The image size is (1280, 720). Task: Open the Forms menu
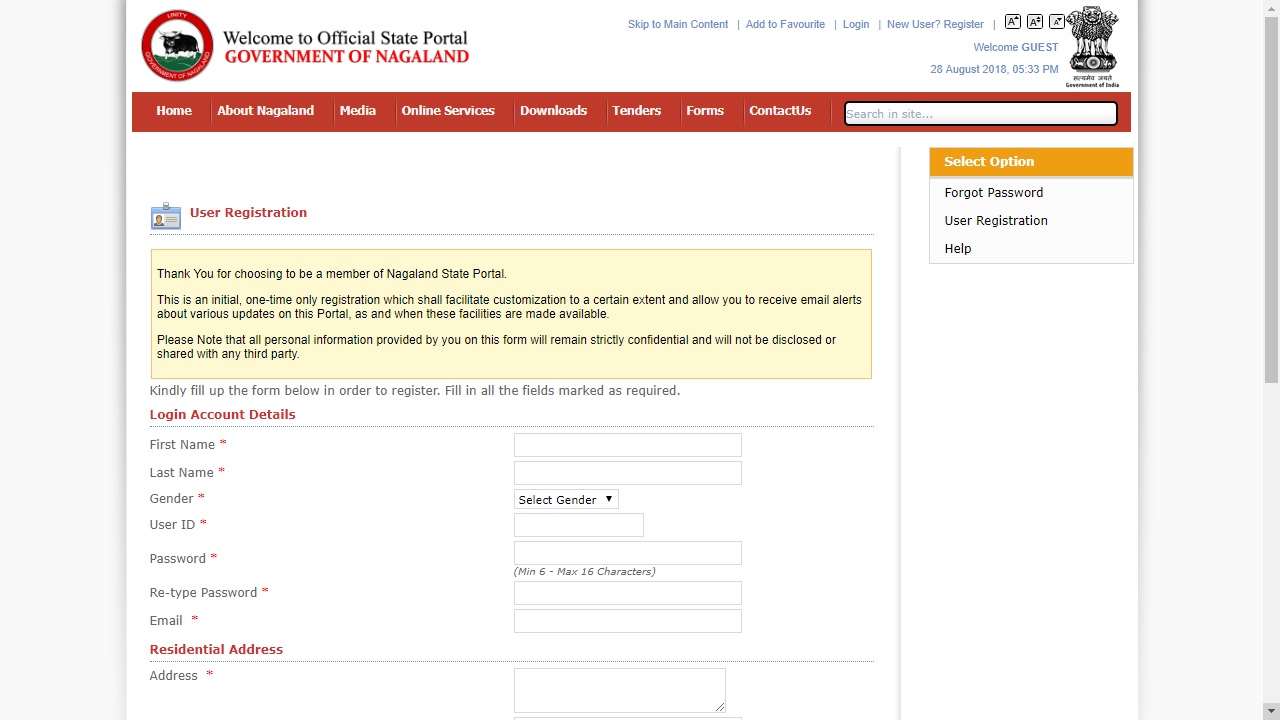click(x=705, y=111)
